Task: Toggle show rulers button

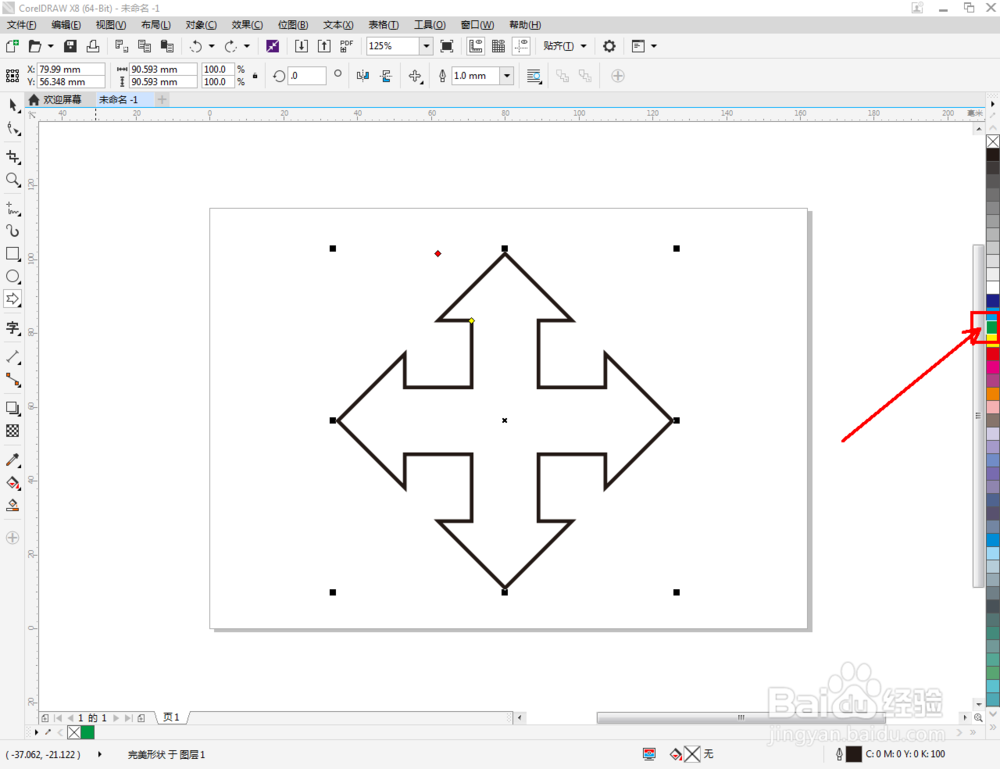Action: click(476, 46)
